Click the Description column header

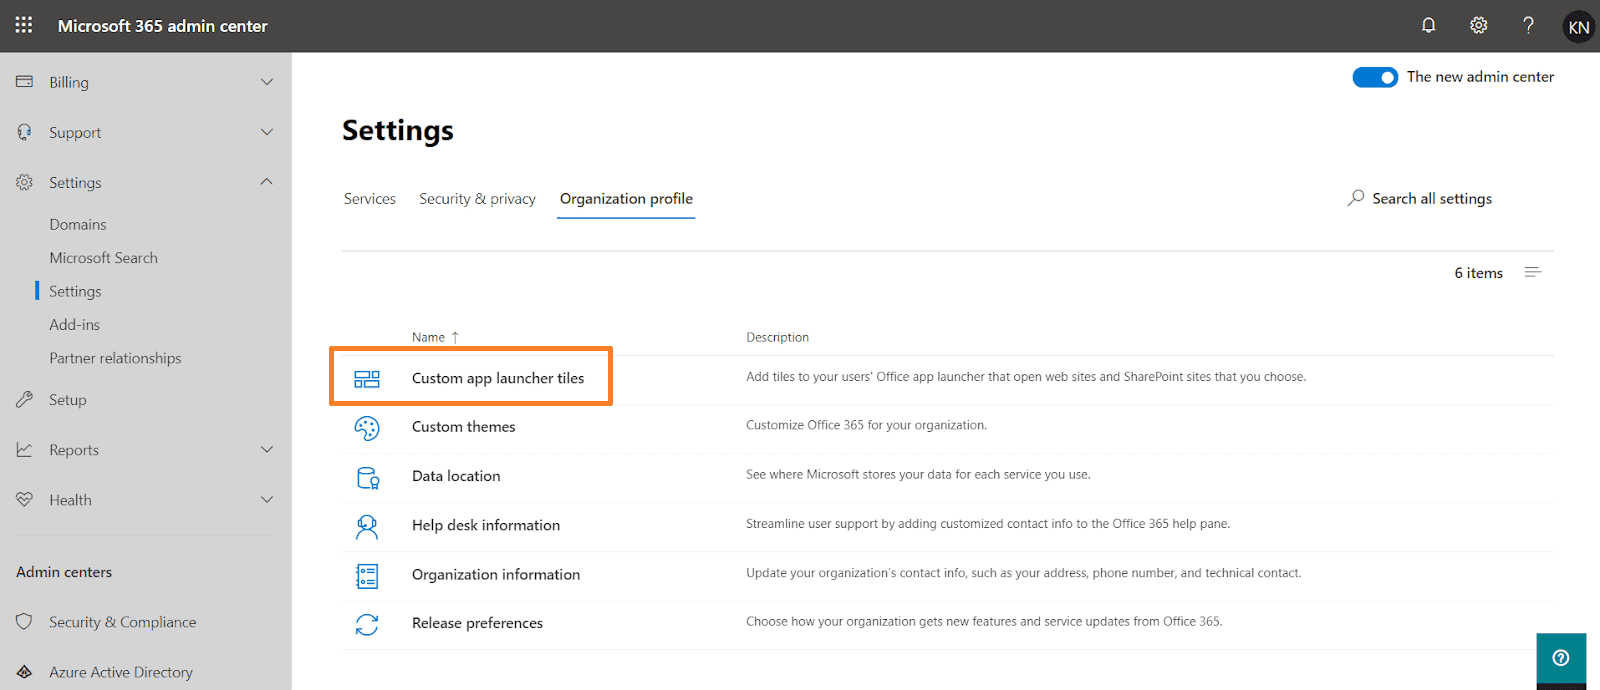pyautogui.click(x=777, y=337)
